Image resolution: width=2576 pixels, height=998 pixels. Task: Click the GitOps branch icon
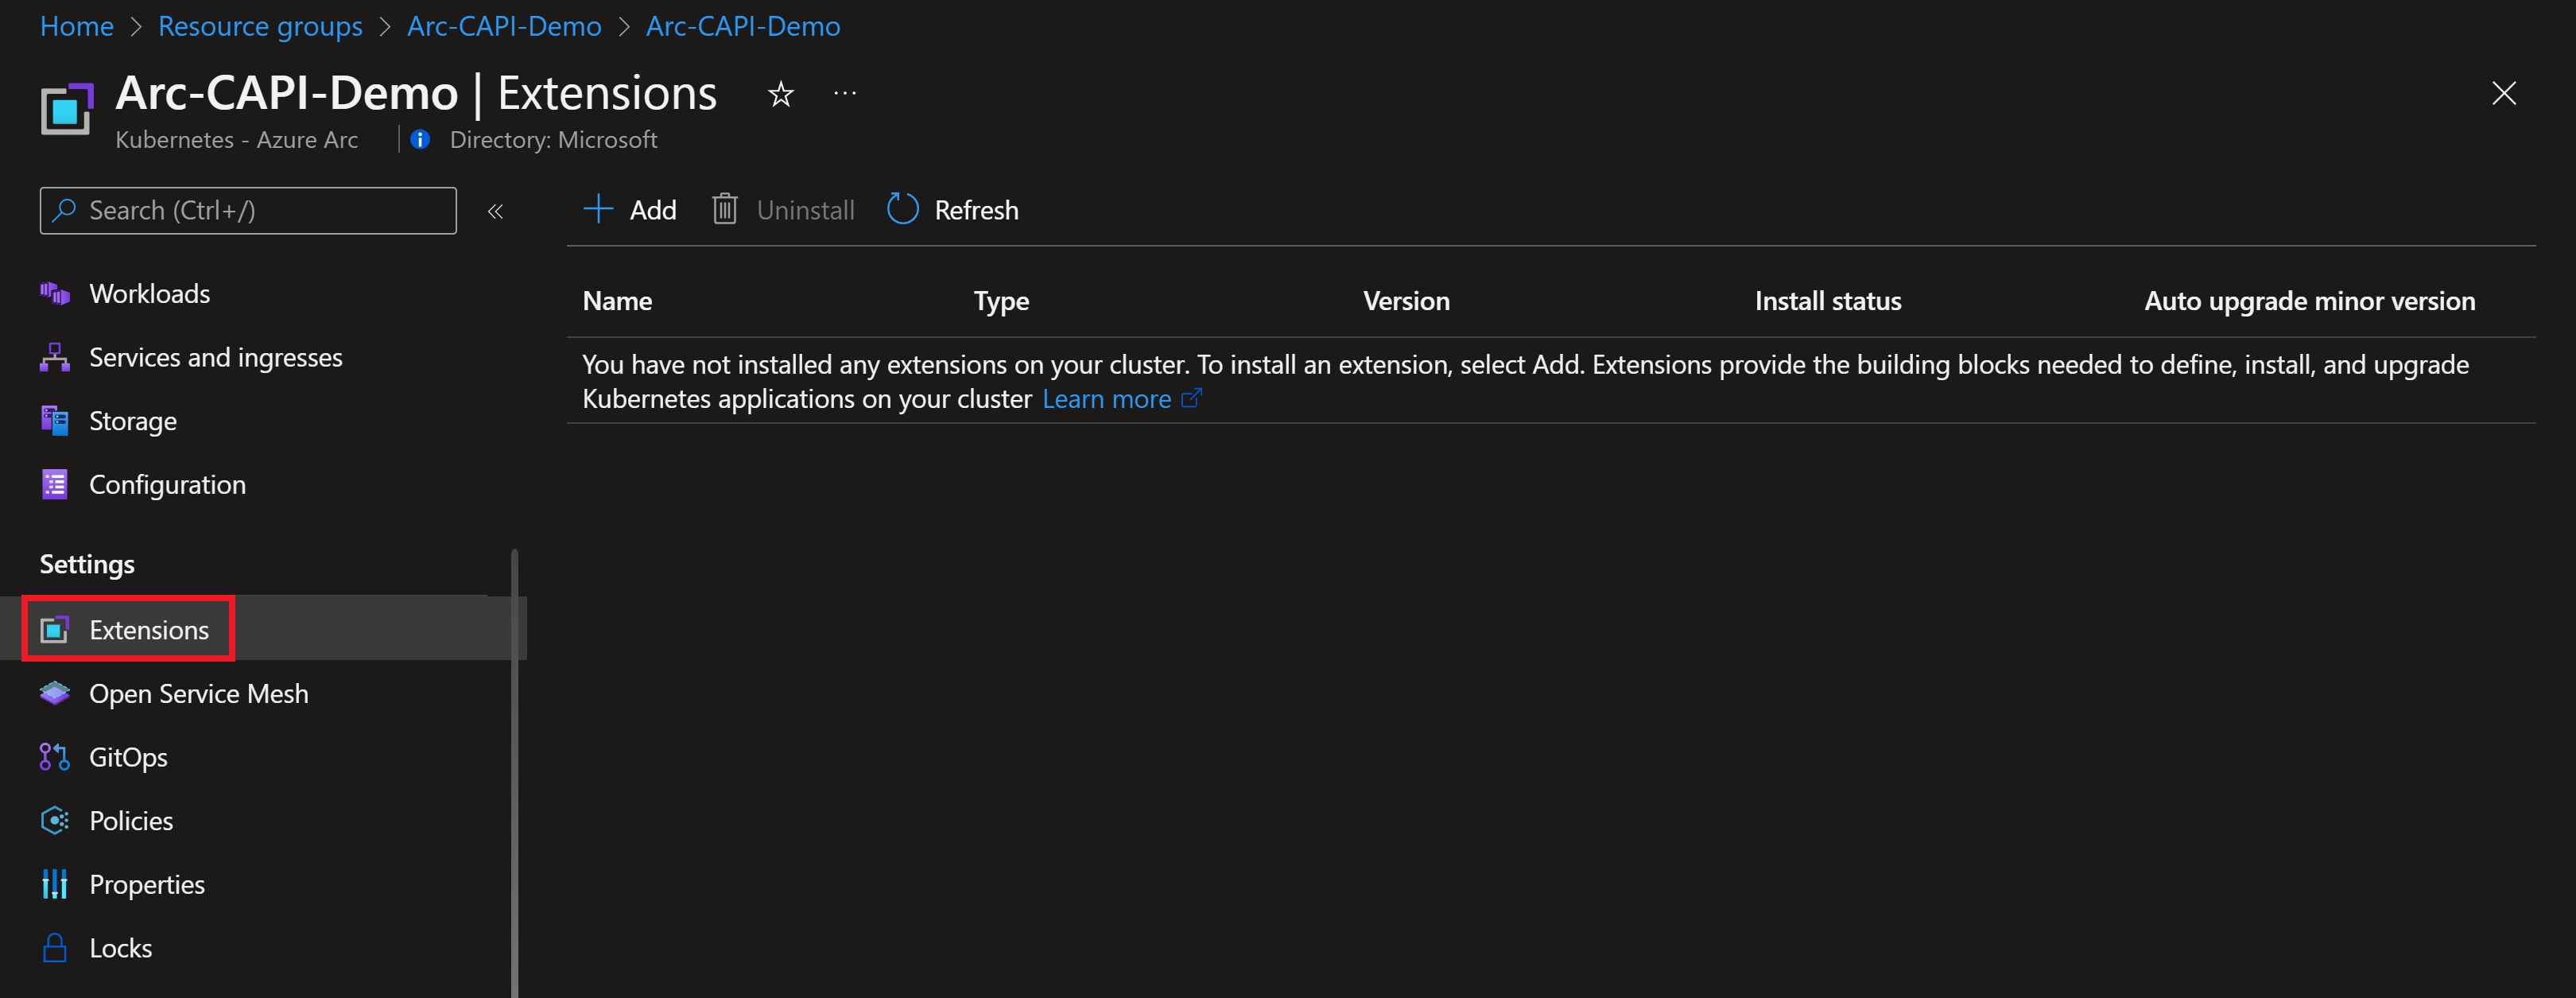click(54, 757)
